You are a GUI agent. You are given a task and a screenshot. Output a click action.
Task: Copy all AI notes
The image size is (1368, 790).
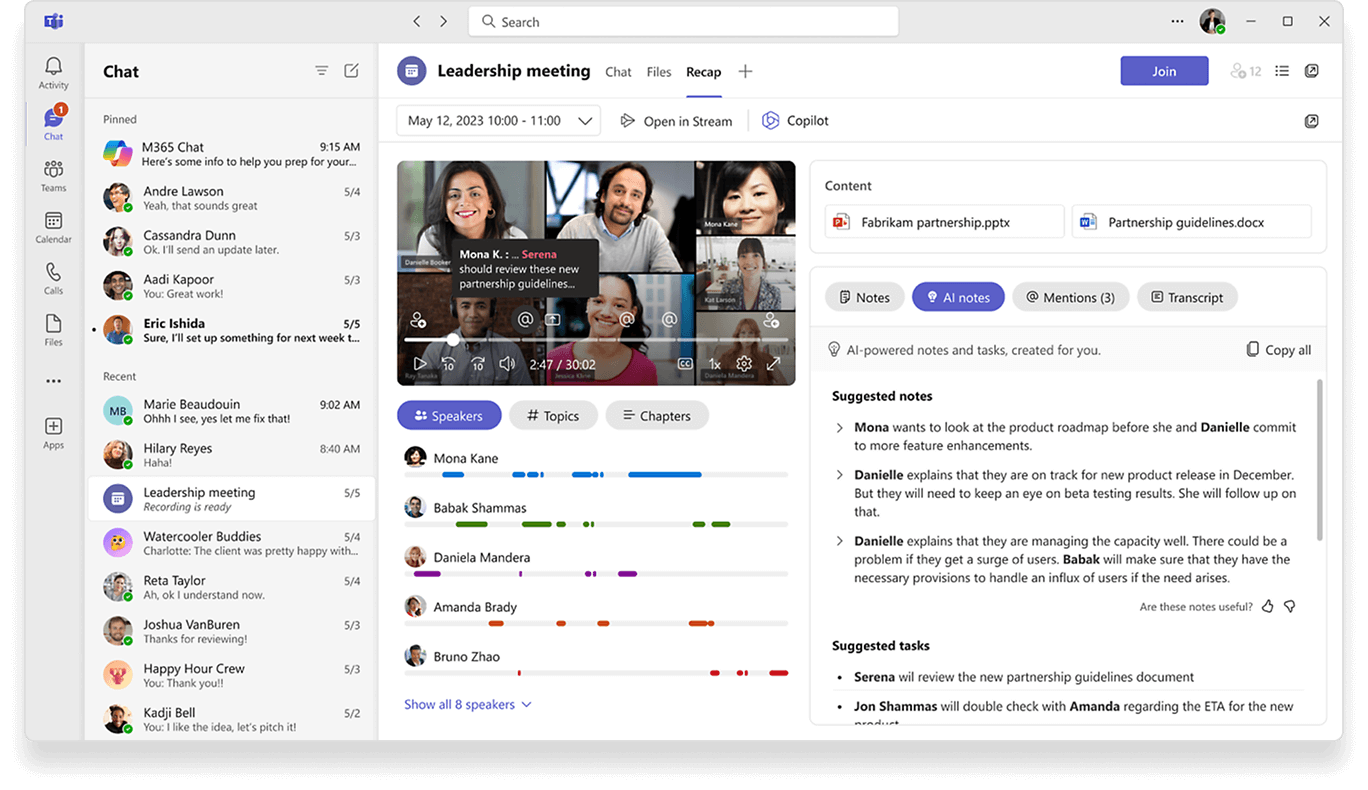tap(1278, 350)
